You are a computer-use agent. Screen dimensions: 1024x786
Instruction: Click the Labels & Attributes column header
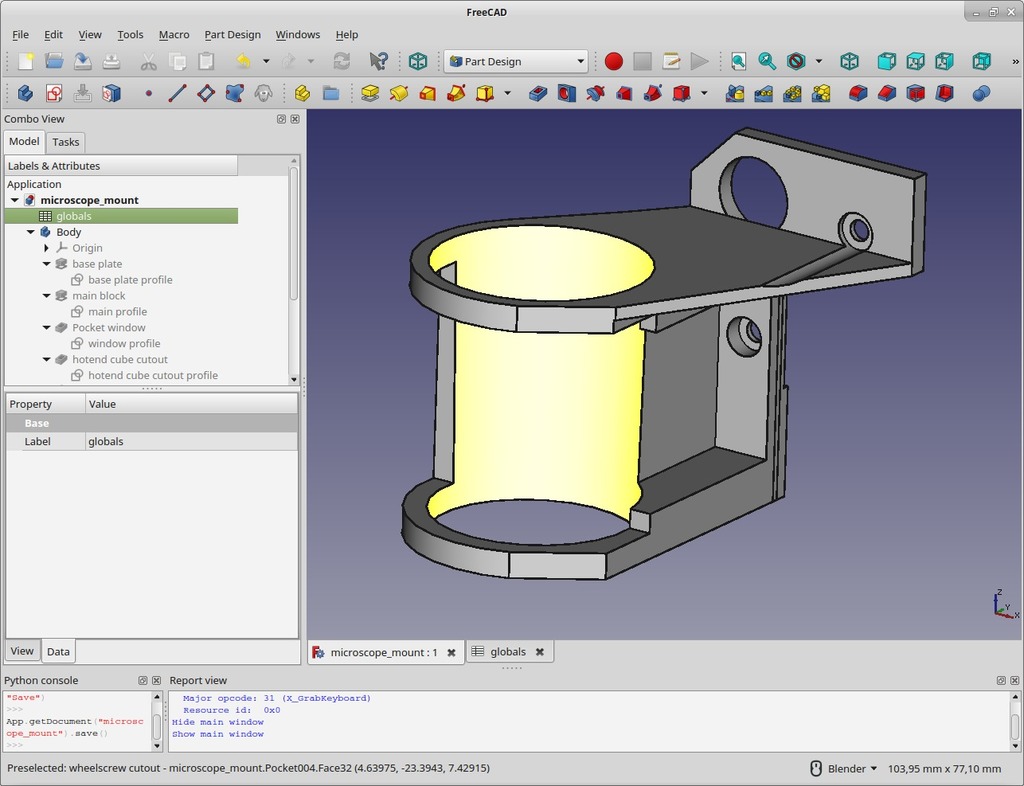coord(121,166)
